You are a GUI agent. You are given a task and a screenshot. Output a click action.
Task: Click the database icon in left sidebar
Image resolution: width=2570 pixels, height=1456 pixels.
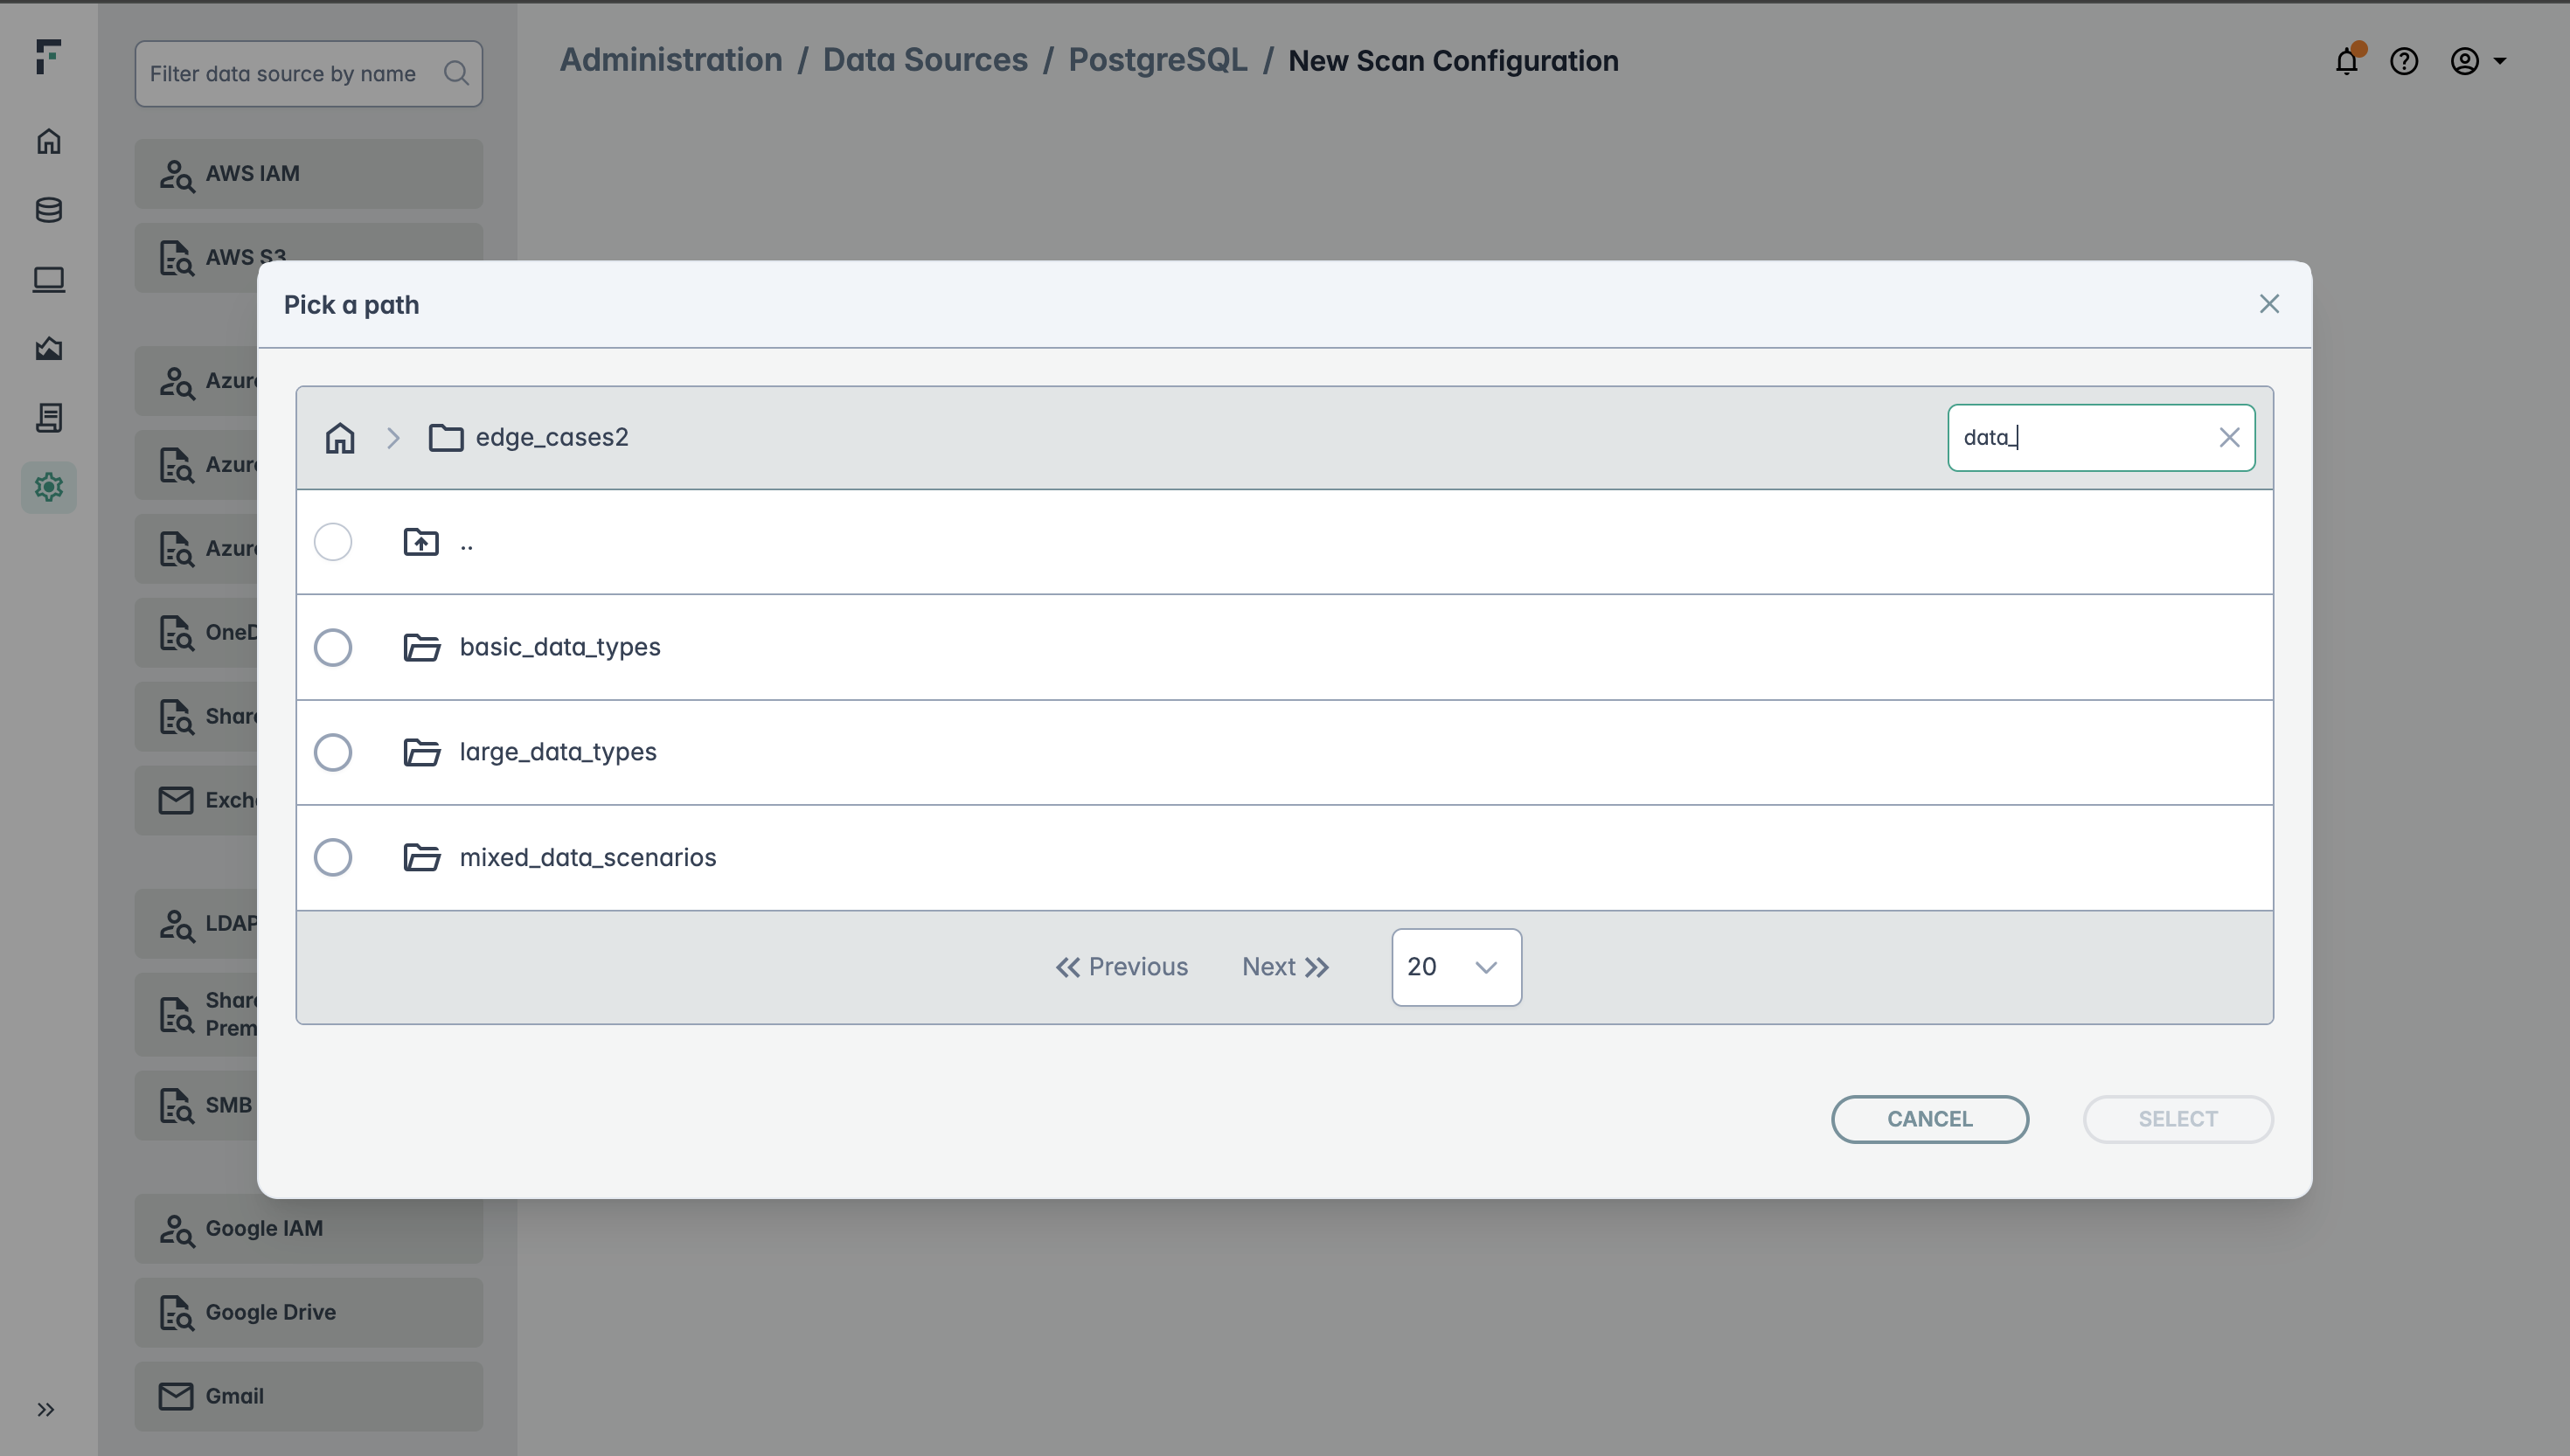[x=49, y=210]
